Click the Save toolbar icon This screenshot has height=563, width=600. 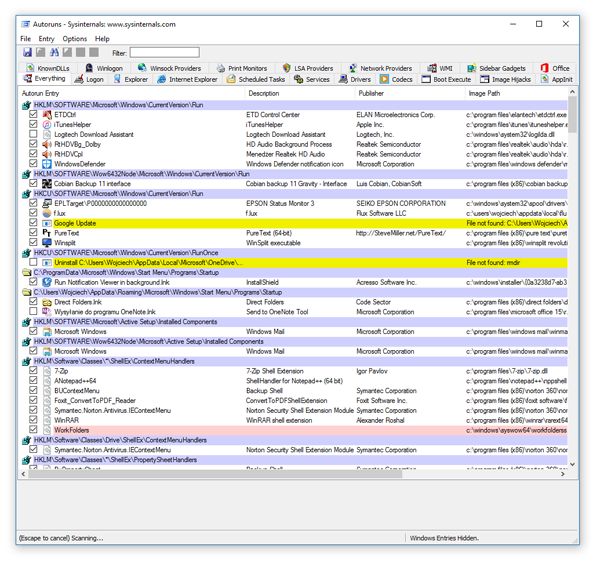pos(28,52)
